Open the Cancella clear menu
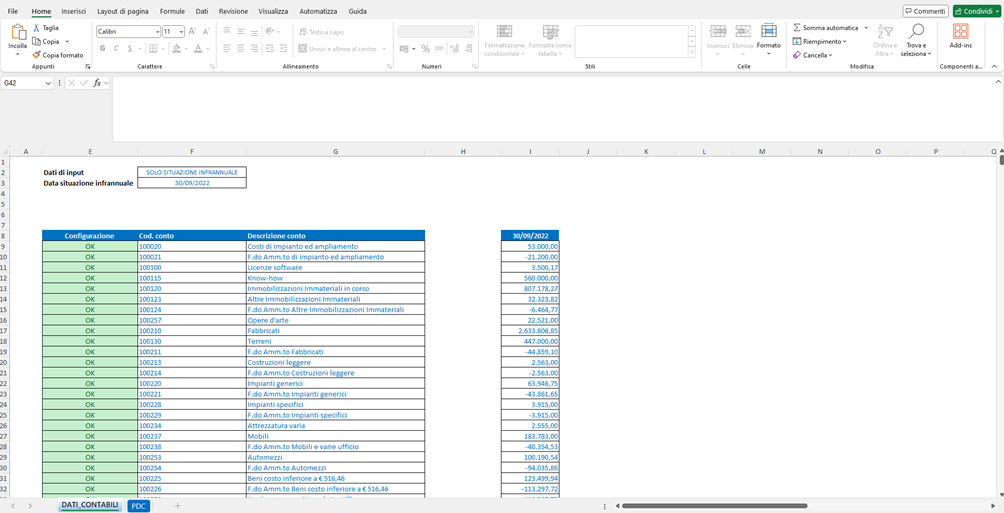 click(x=813, y=55)
